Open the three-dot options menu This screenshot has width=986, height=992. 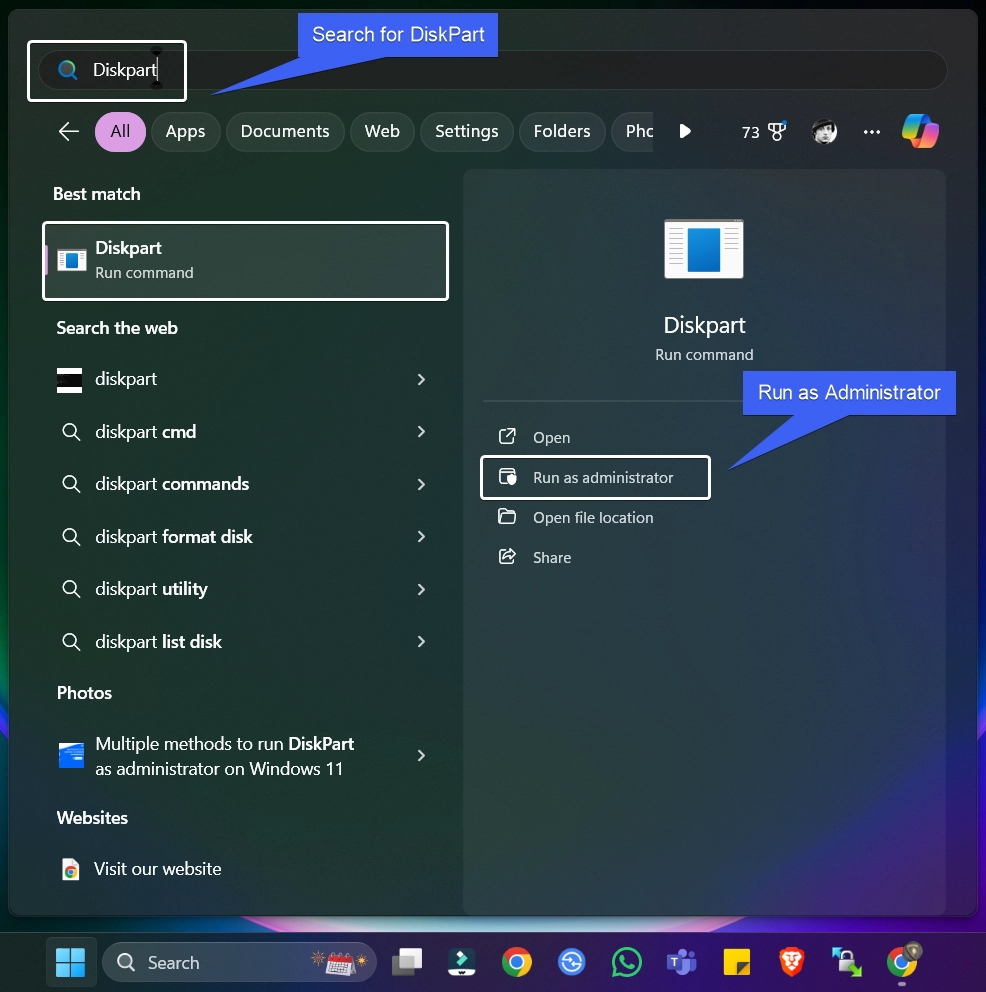click(x=872, y=132)
